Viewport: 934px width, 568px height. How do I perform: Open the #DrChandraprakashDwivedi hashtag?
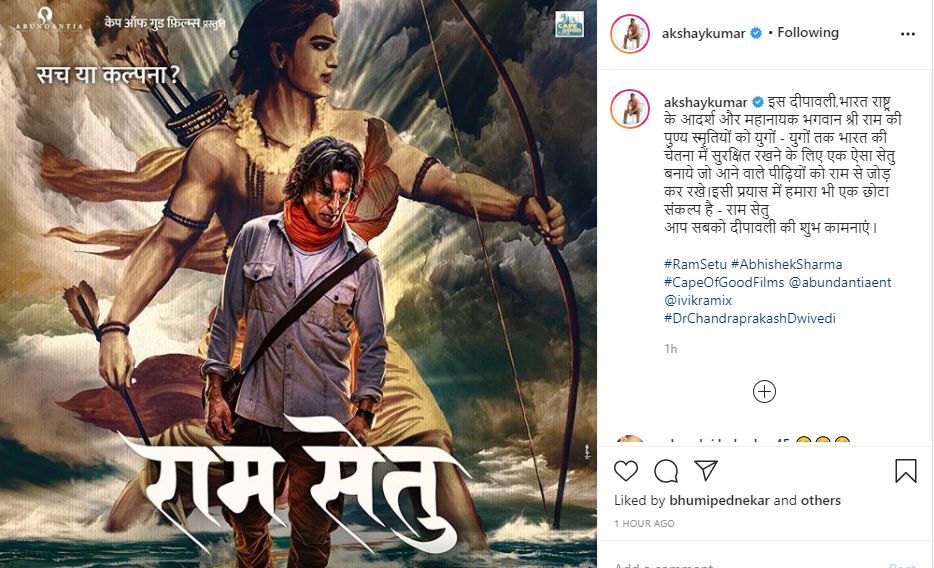[x=749, y=318]
